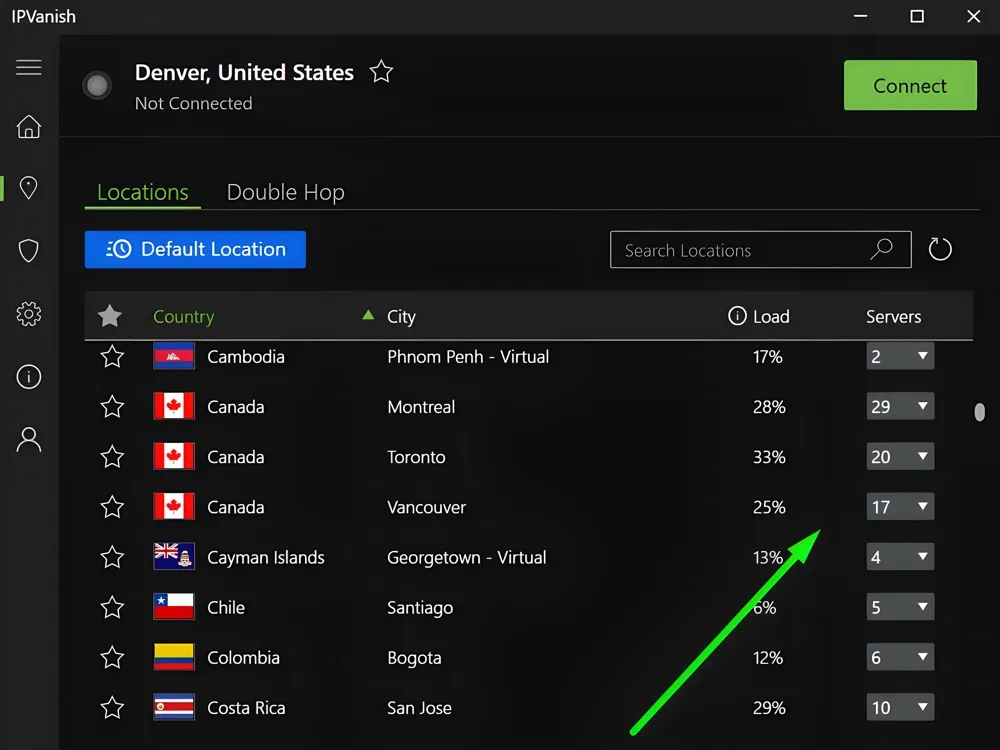Open Locations pin icon in sidebar
1000x750 pixels.
(29, 188)
